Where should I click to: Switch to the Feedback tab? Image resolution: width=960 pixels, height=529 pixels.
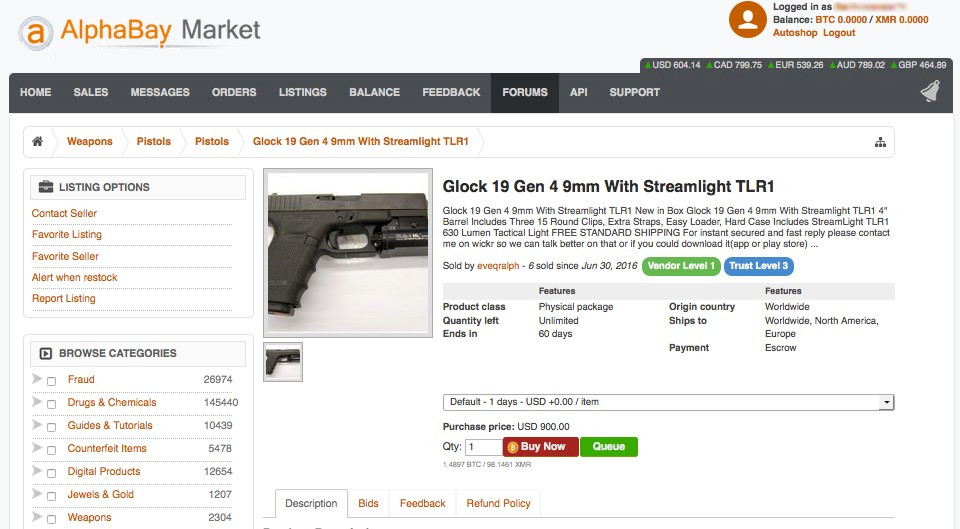[x=422, y=503]
